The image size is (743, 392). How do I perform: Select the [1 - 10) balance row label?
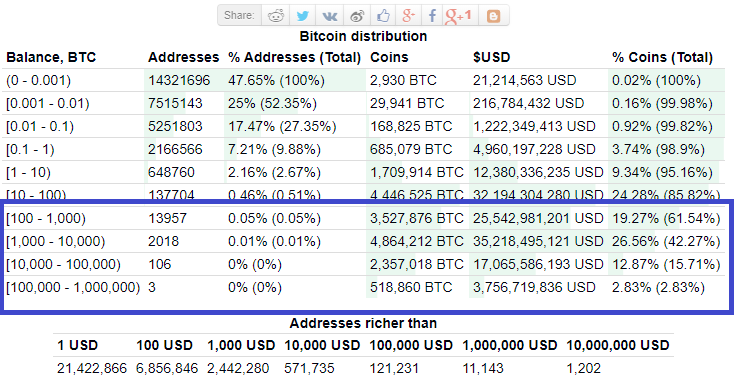point(28,173)
